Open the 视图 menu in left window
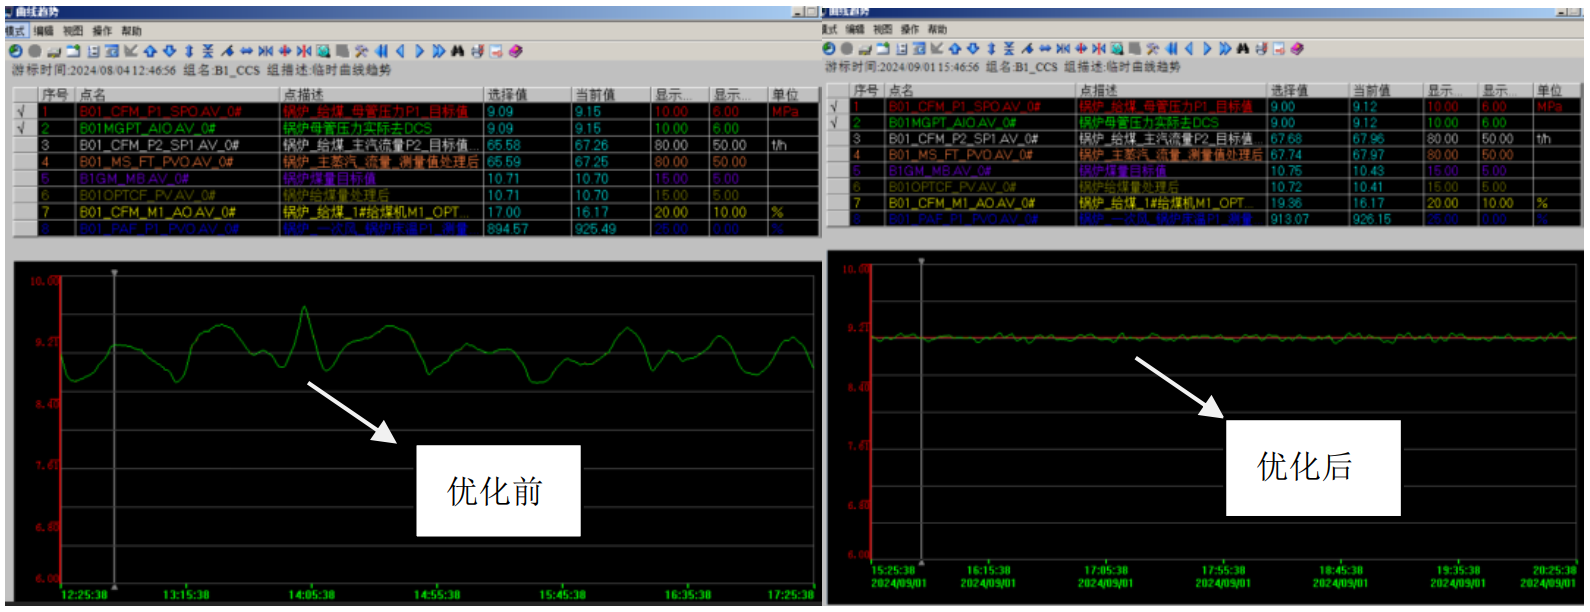This screenshot has height=612, width=1590. (x=73, y=31)
